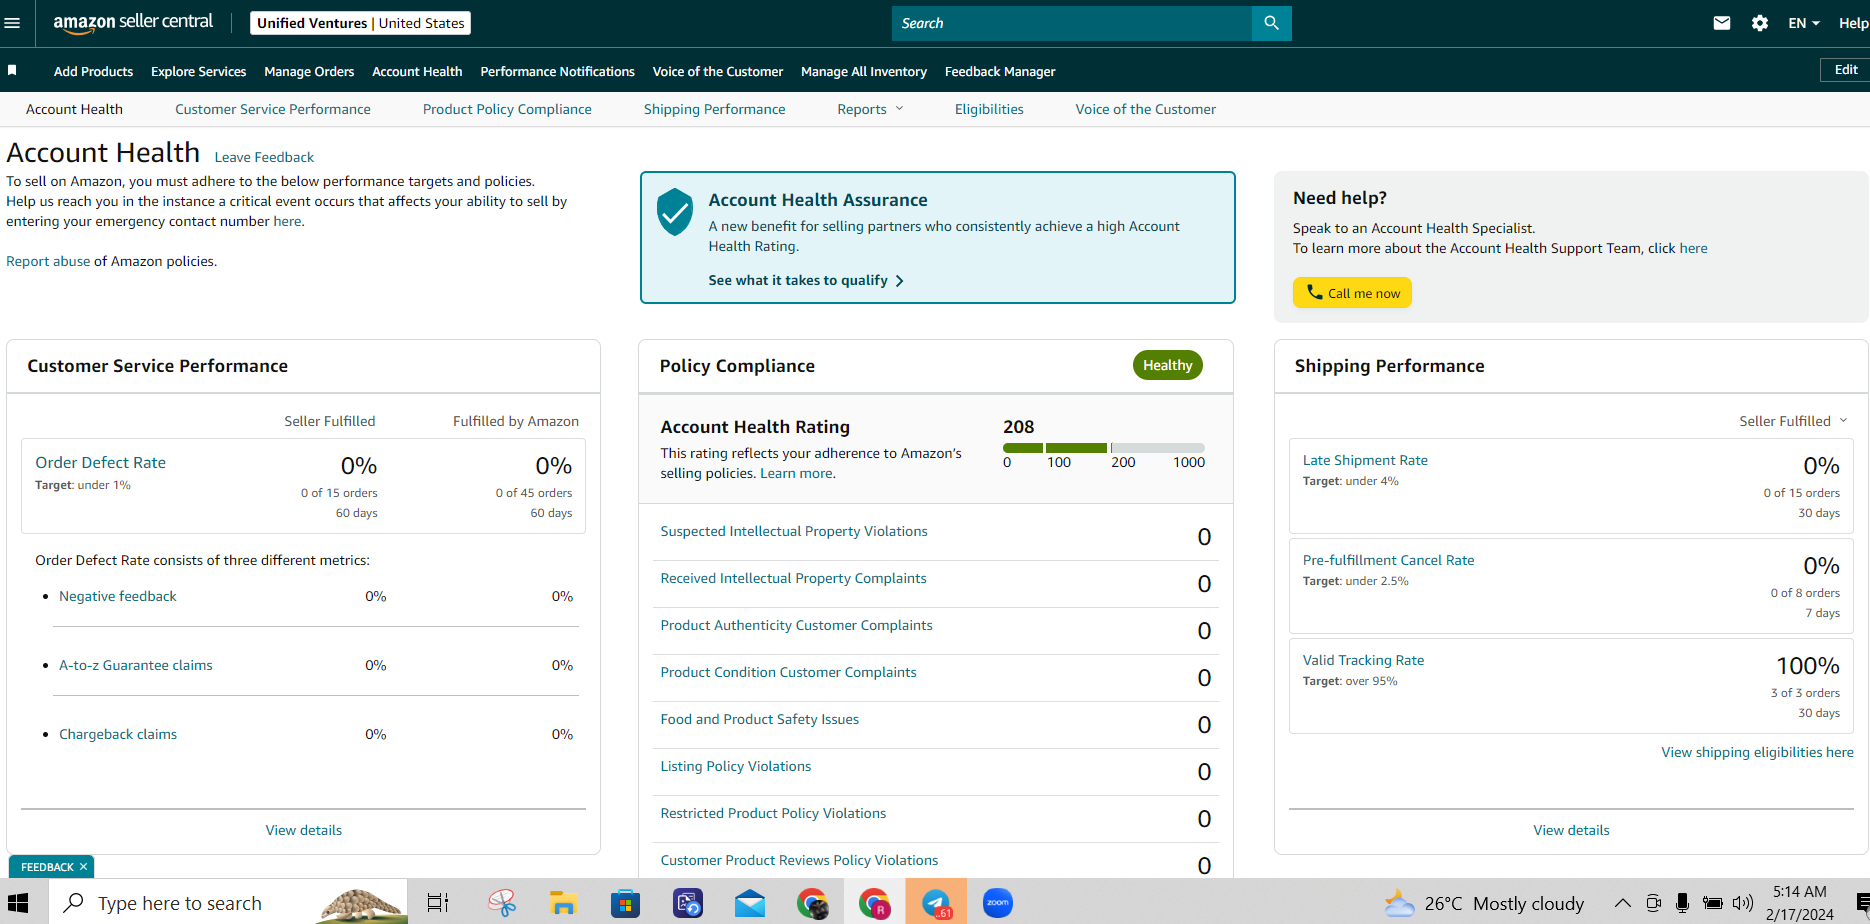Open the Valid Tracking Rate link
1870x924 pixels.
point(1363,660)
